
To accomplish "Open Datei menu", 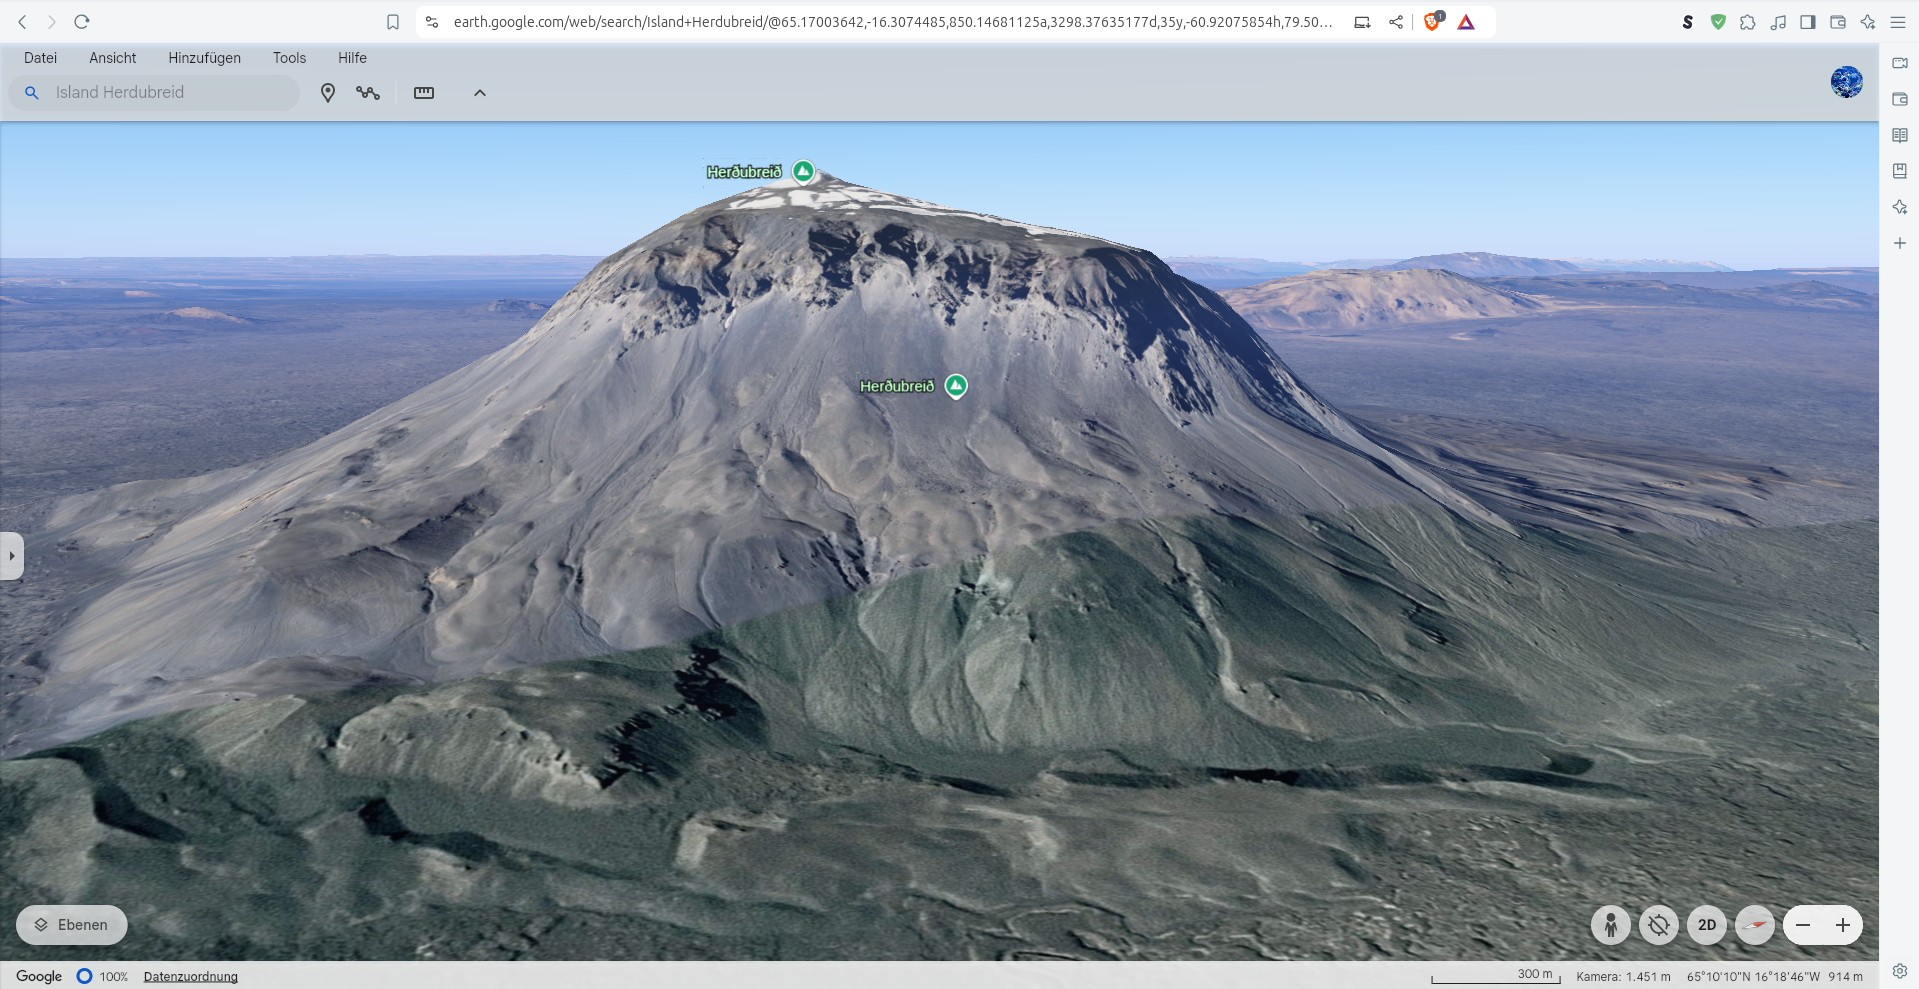I will click(40, 58).
